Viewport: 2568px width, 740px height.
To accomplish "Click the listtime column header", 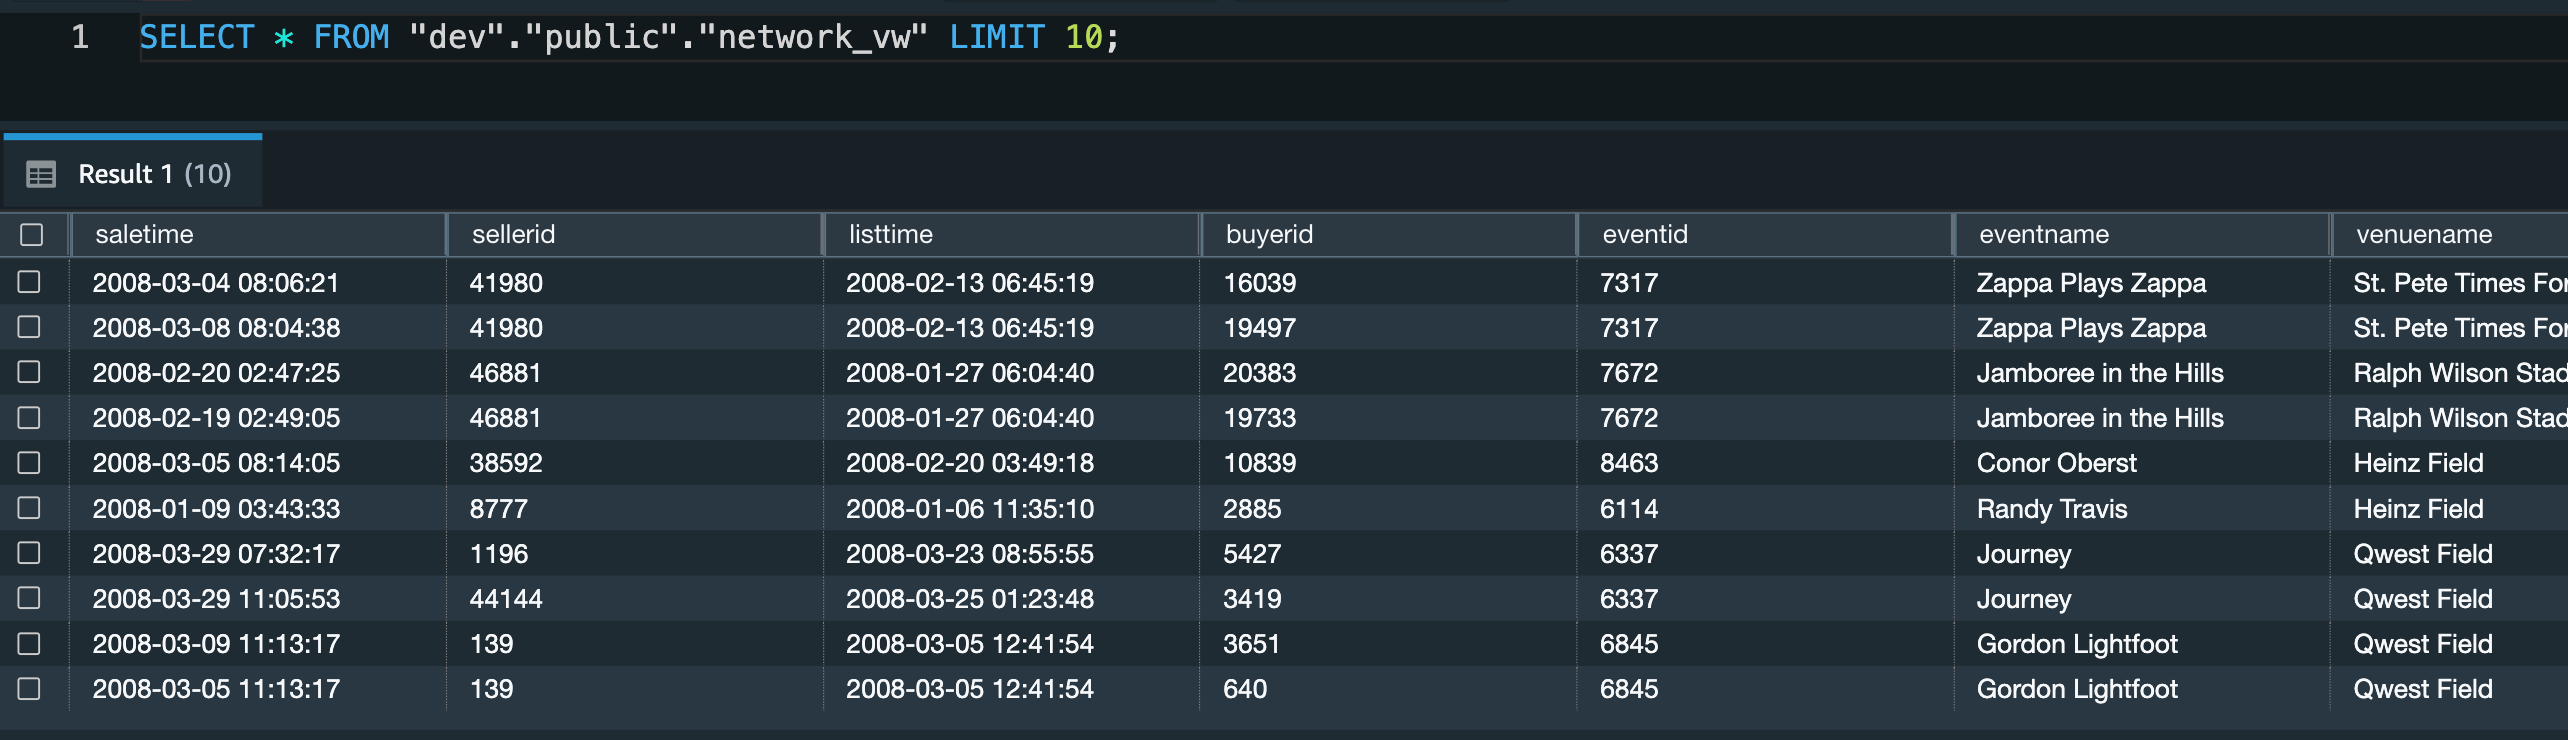I will coord(1012,234).
